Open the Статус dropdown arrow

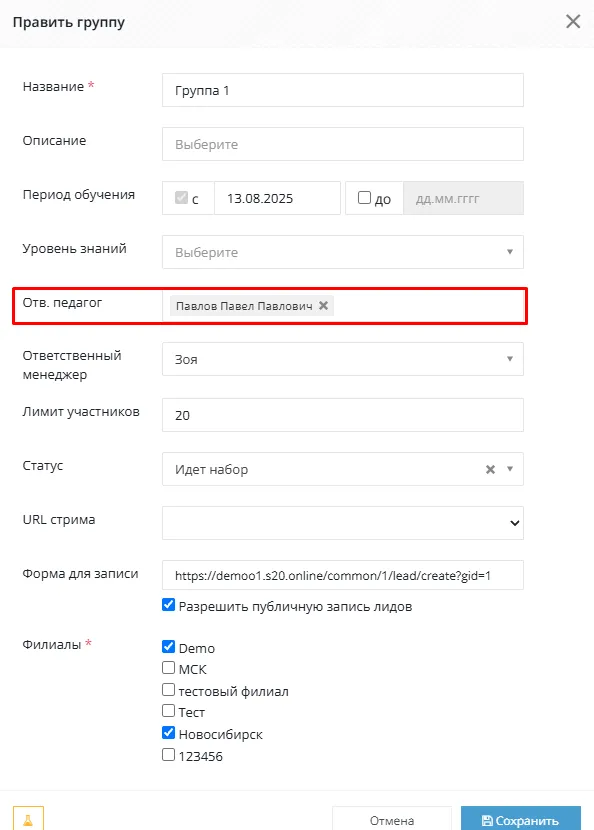510,469
